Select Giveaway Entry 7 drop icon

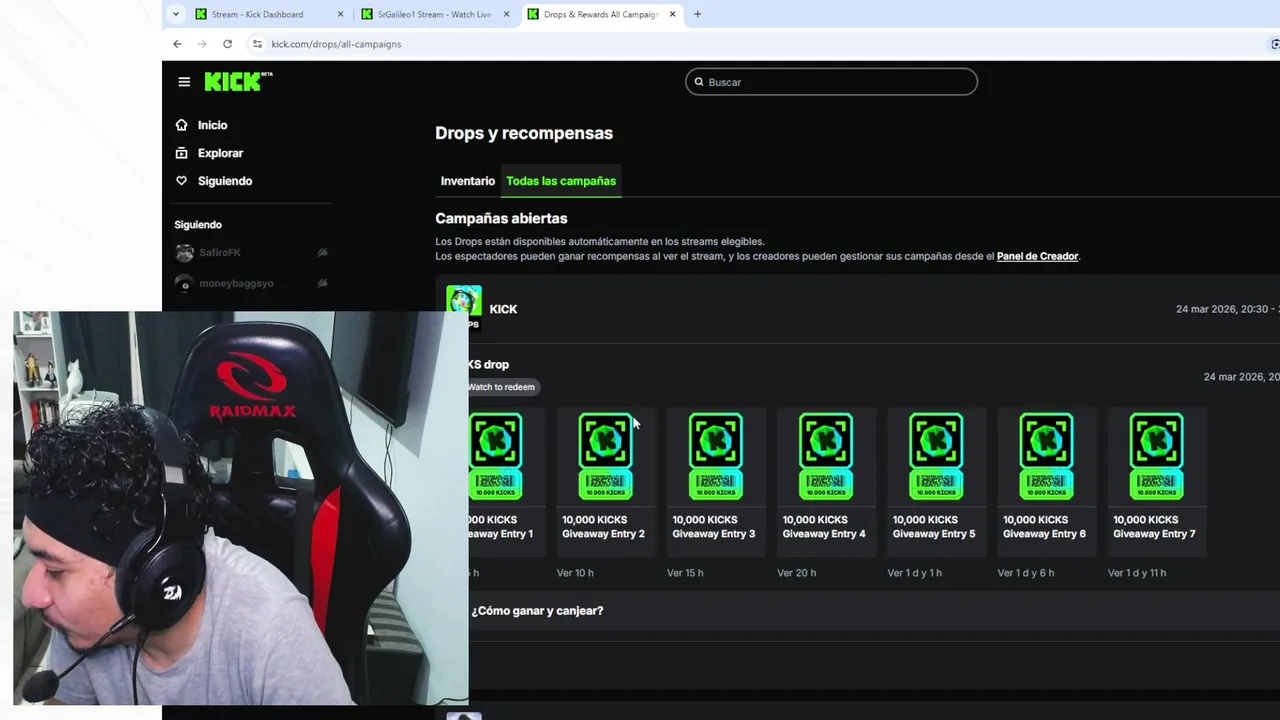[1156, 456]
